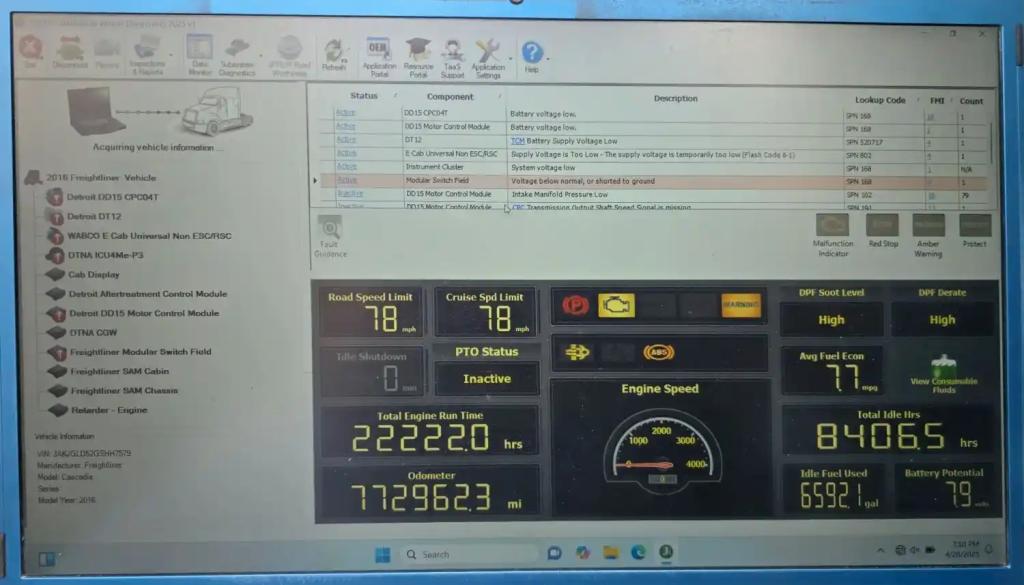The height and width of the screenshot is (585, 1024).
Task: Sort fault table by Status column
Action: pyautogui.click(x=364, y=97)
